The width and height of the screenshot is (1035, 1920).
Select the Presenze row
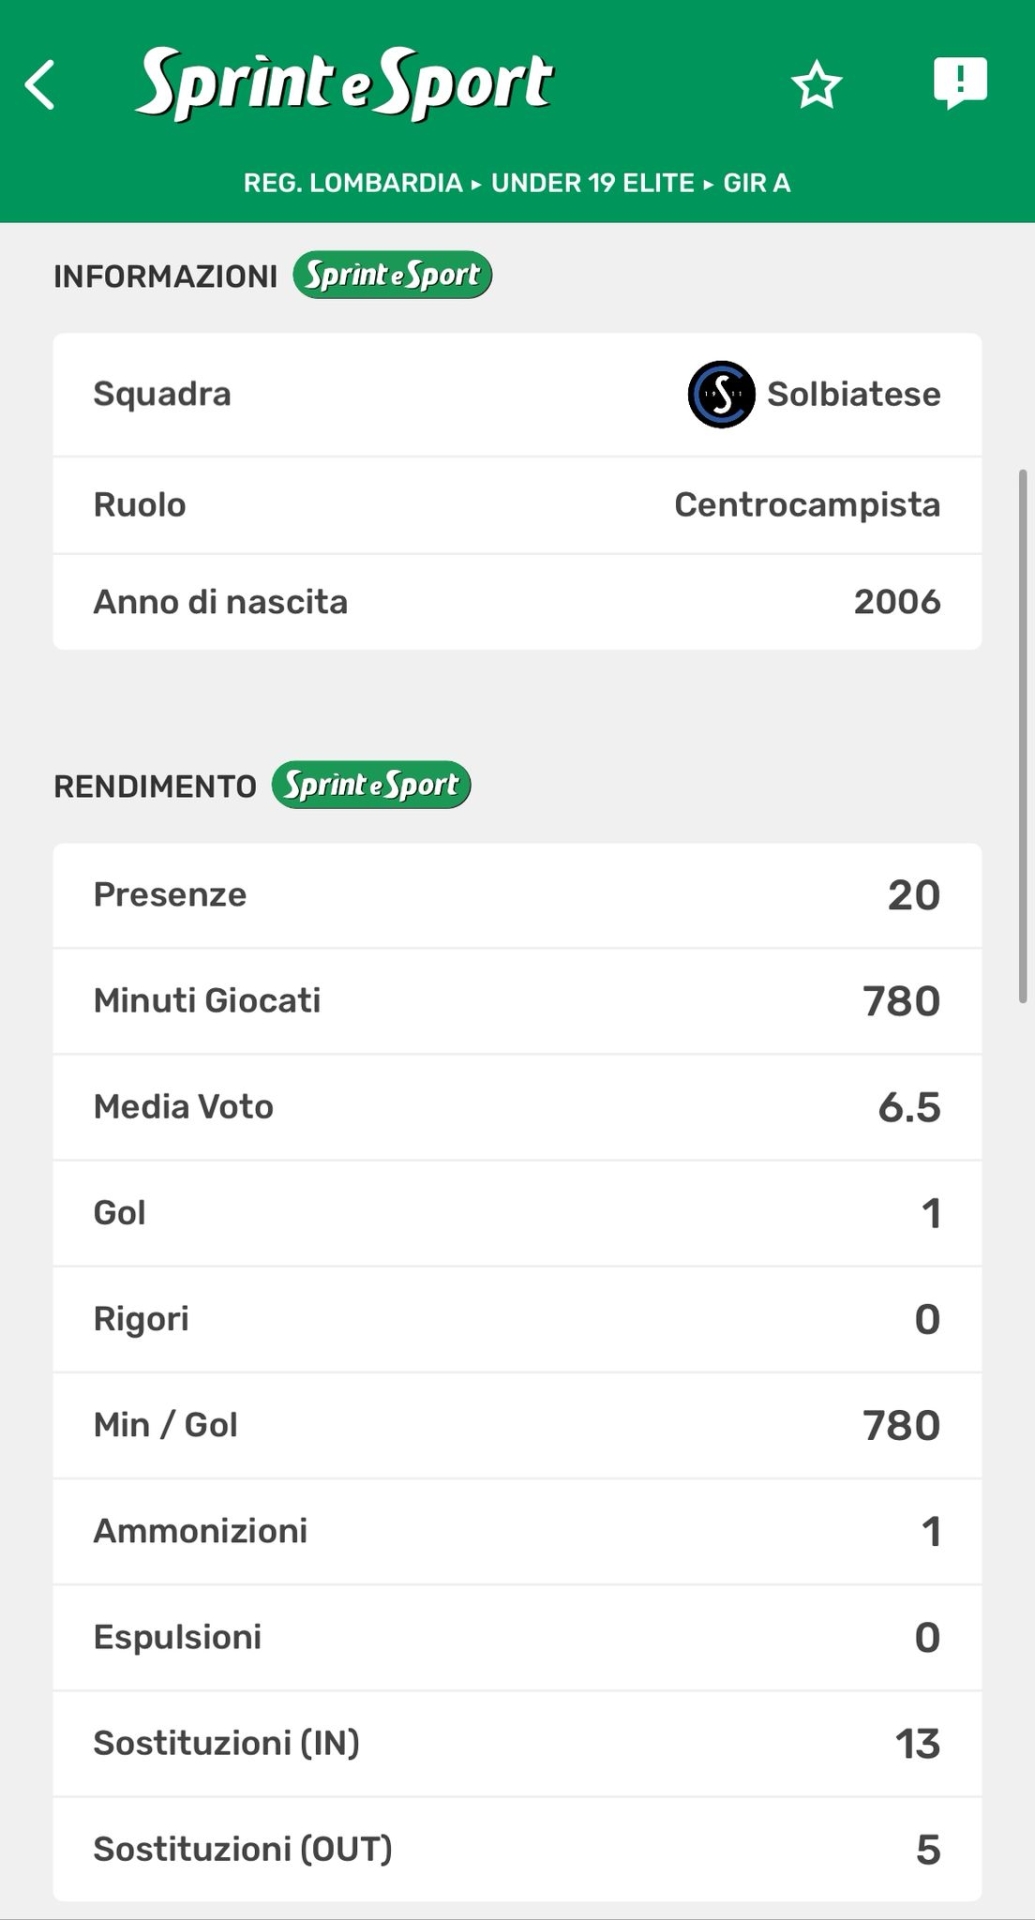(517, 895)
